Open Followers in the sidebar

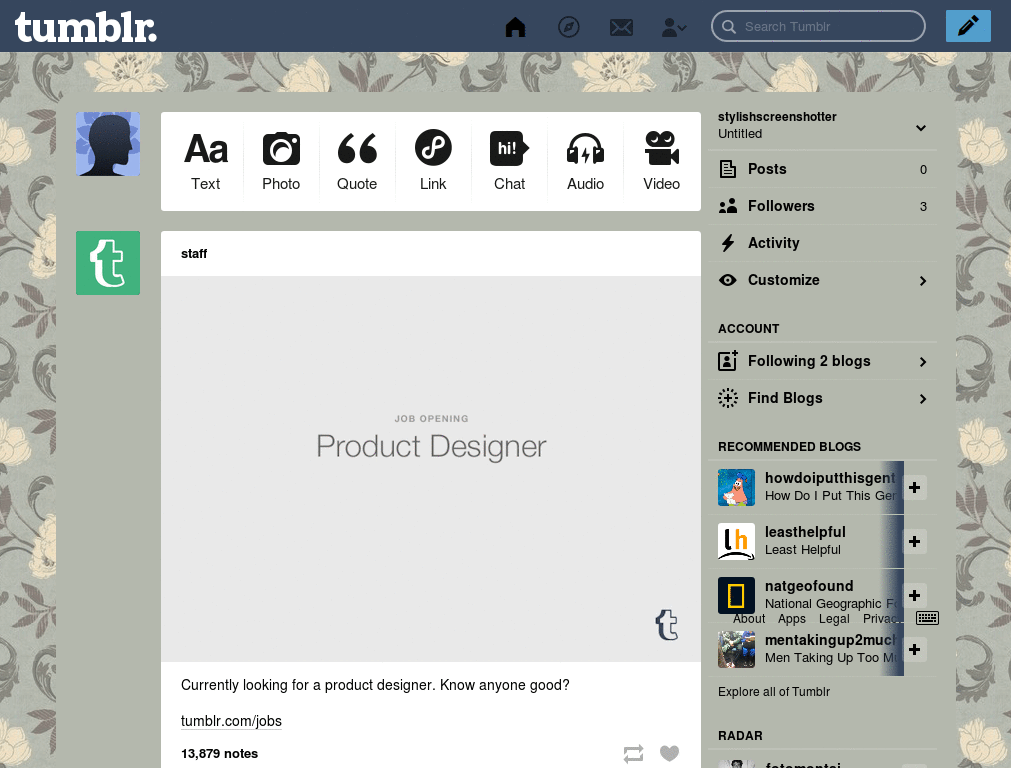(x=823, y=206)
